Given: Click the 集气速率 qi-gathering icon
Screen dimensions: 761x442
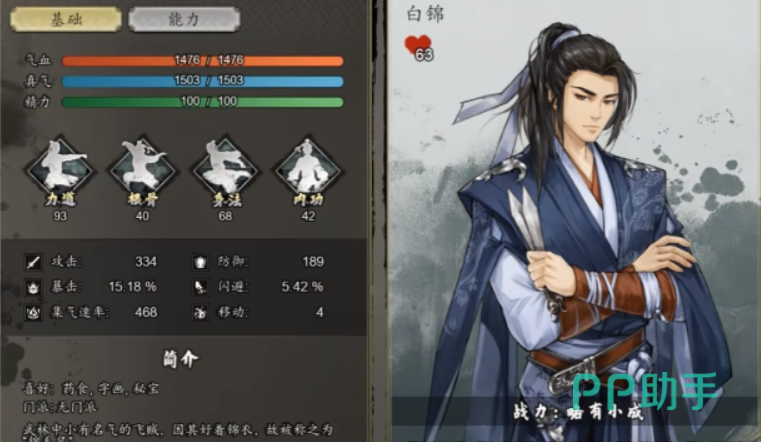Looking at the screenshot, I should pyautogui.click(x=33, y=313).
